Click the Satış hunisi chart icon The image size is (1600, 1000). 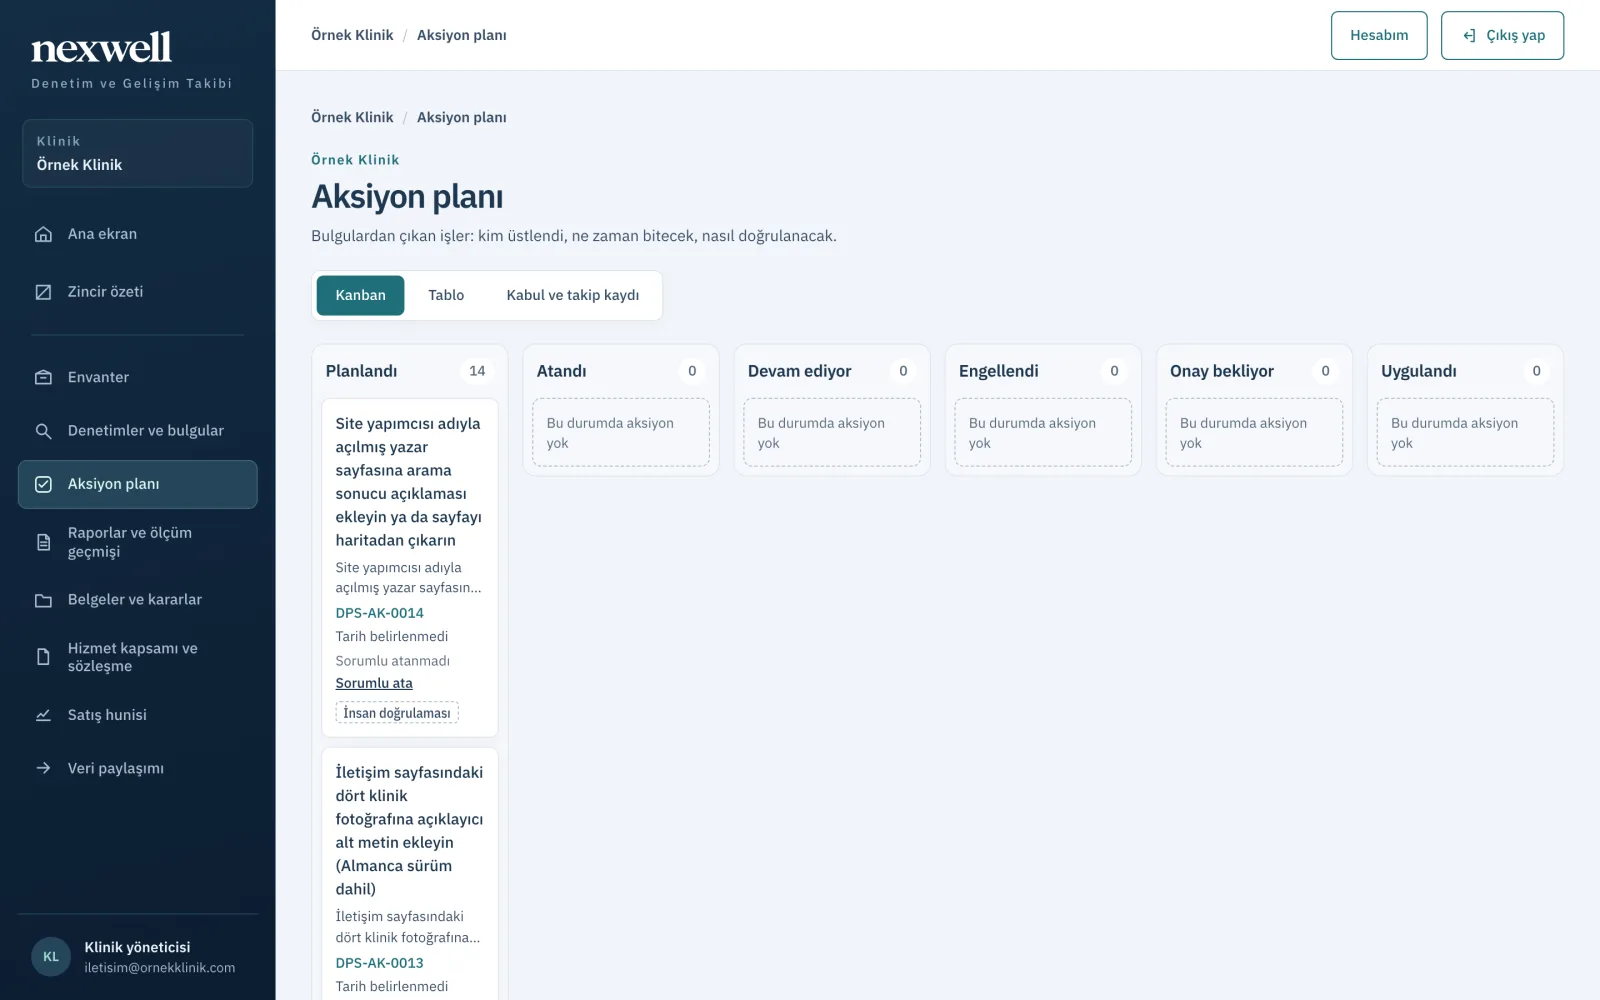click(x=43, y=715)
